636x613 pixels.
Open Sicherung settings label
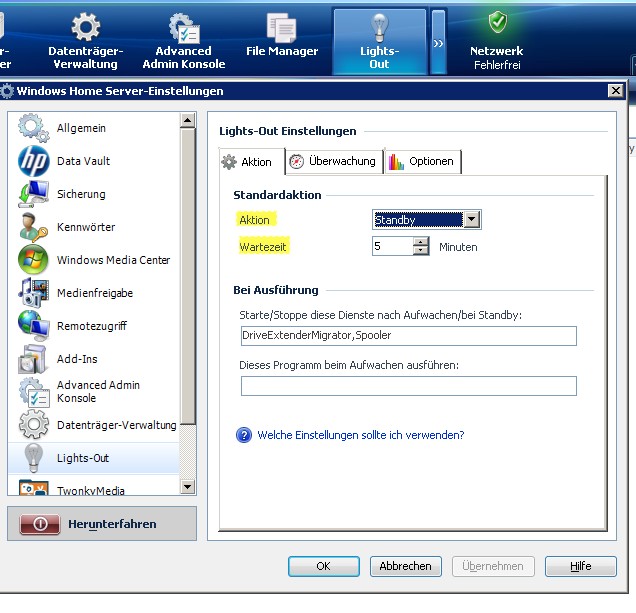[81, 194]
